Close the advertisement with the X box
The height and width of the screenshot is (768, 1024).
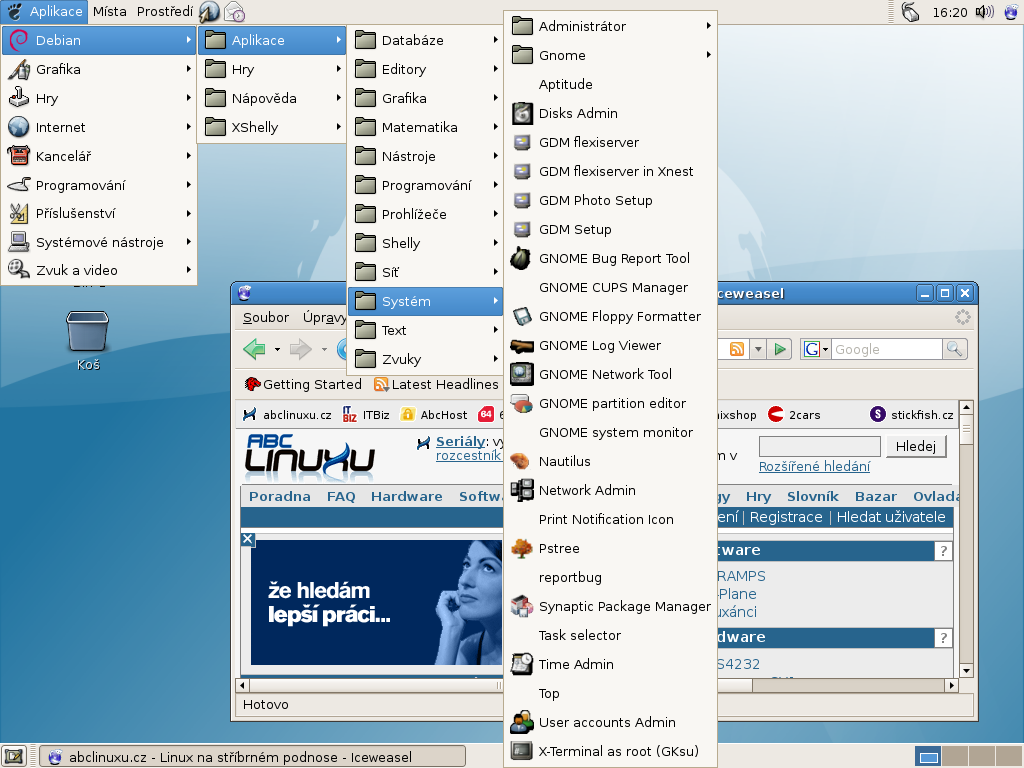coord(248,539)
